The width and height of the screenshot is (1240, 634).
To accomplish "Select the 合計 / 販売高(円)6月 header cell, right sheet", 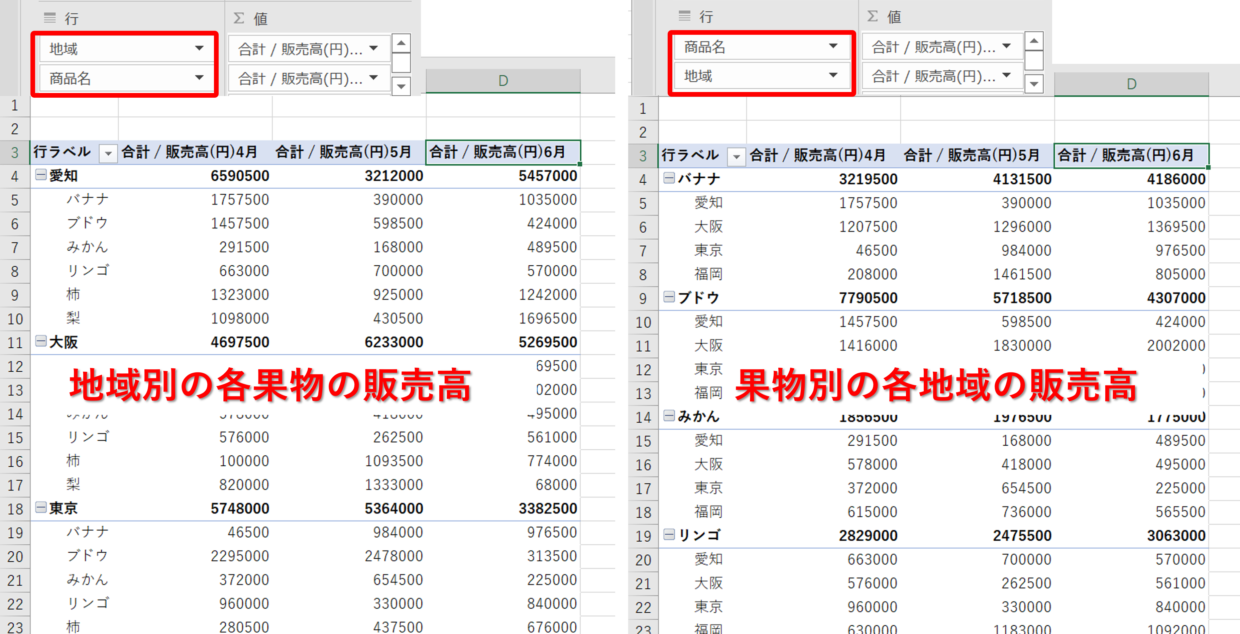I will (1131, 156).
